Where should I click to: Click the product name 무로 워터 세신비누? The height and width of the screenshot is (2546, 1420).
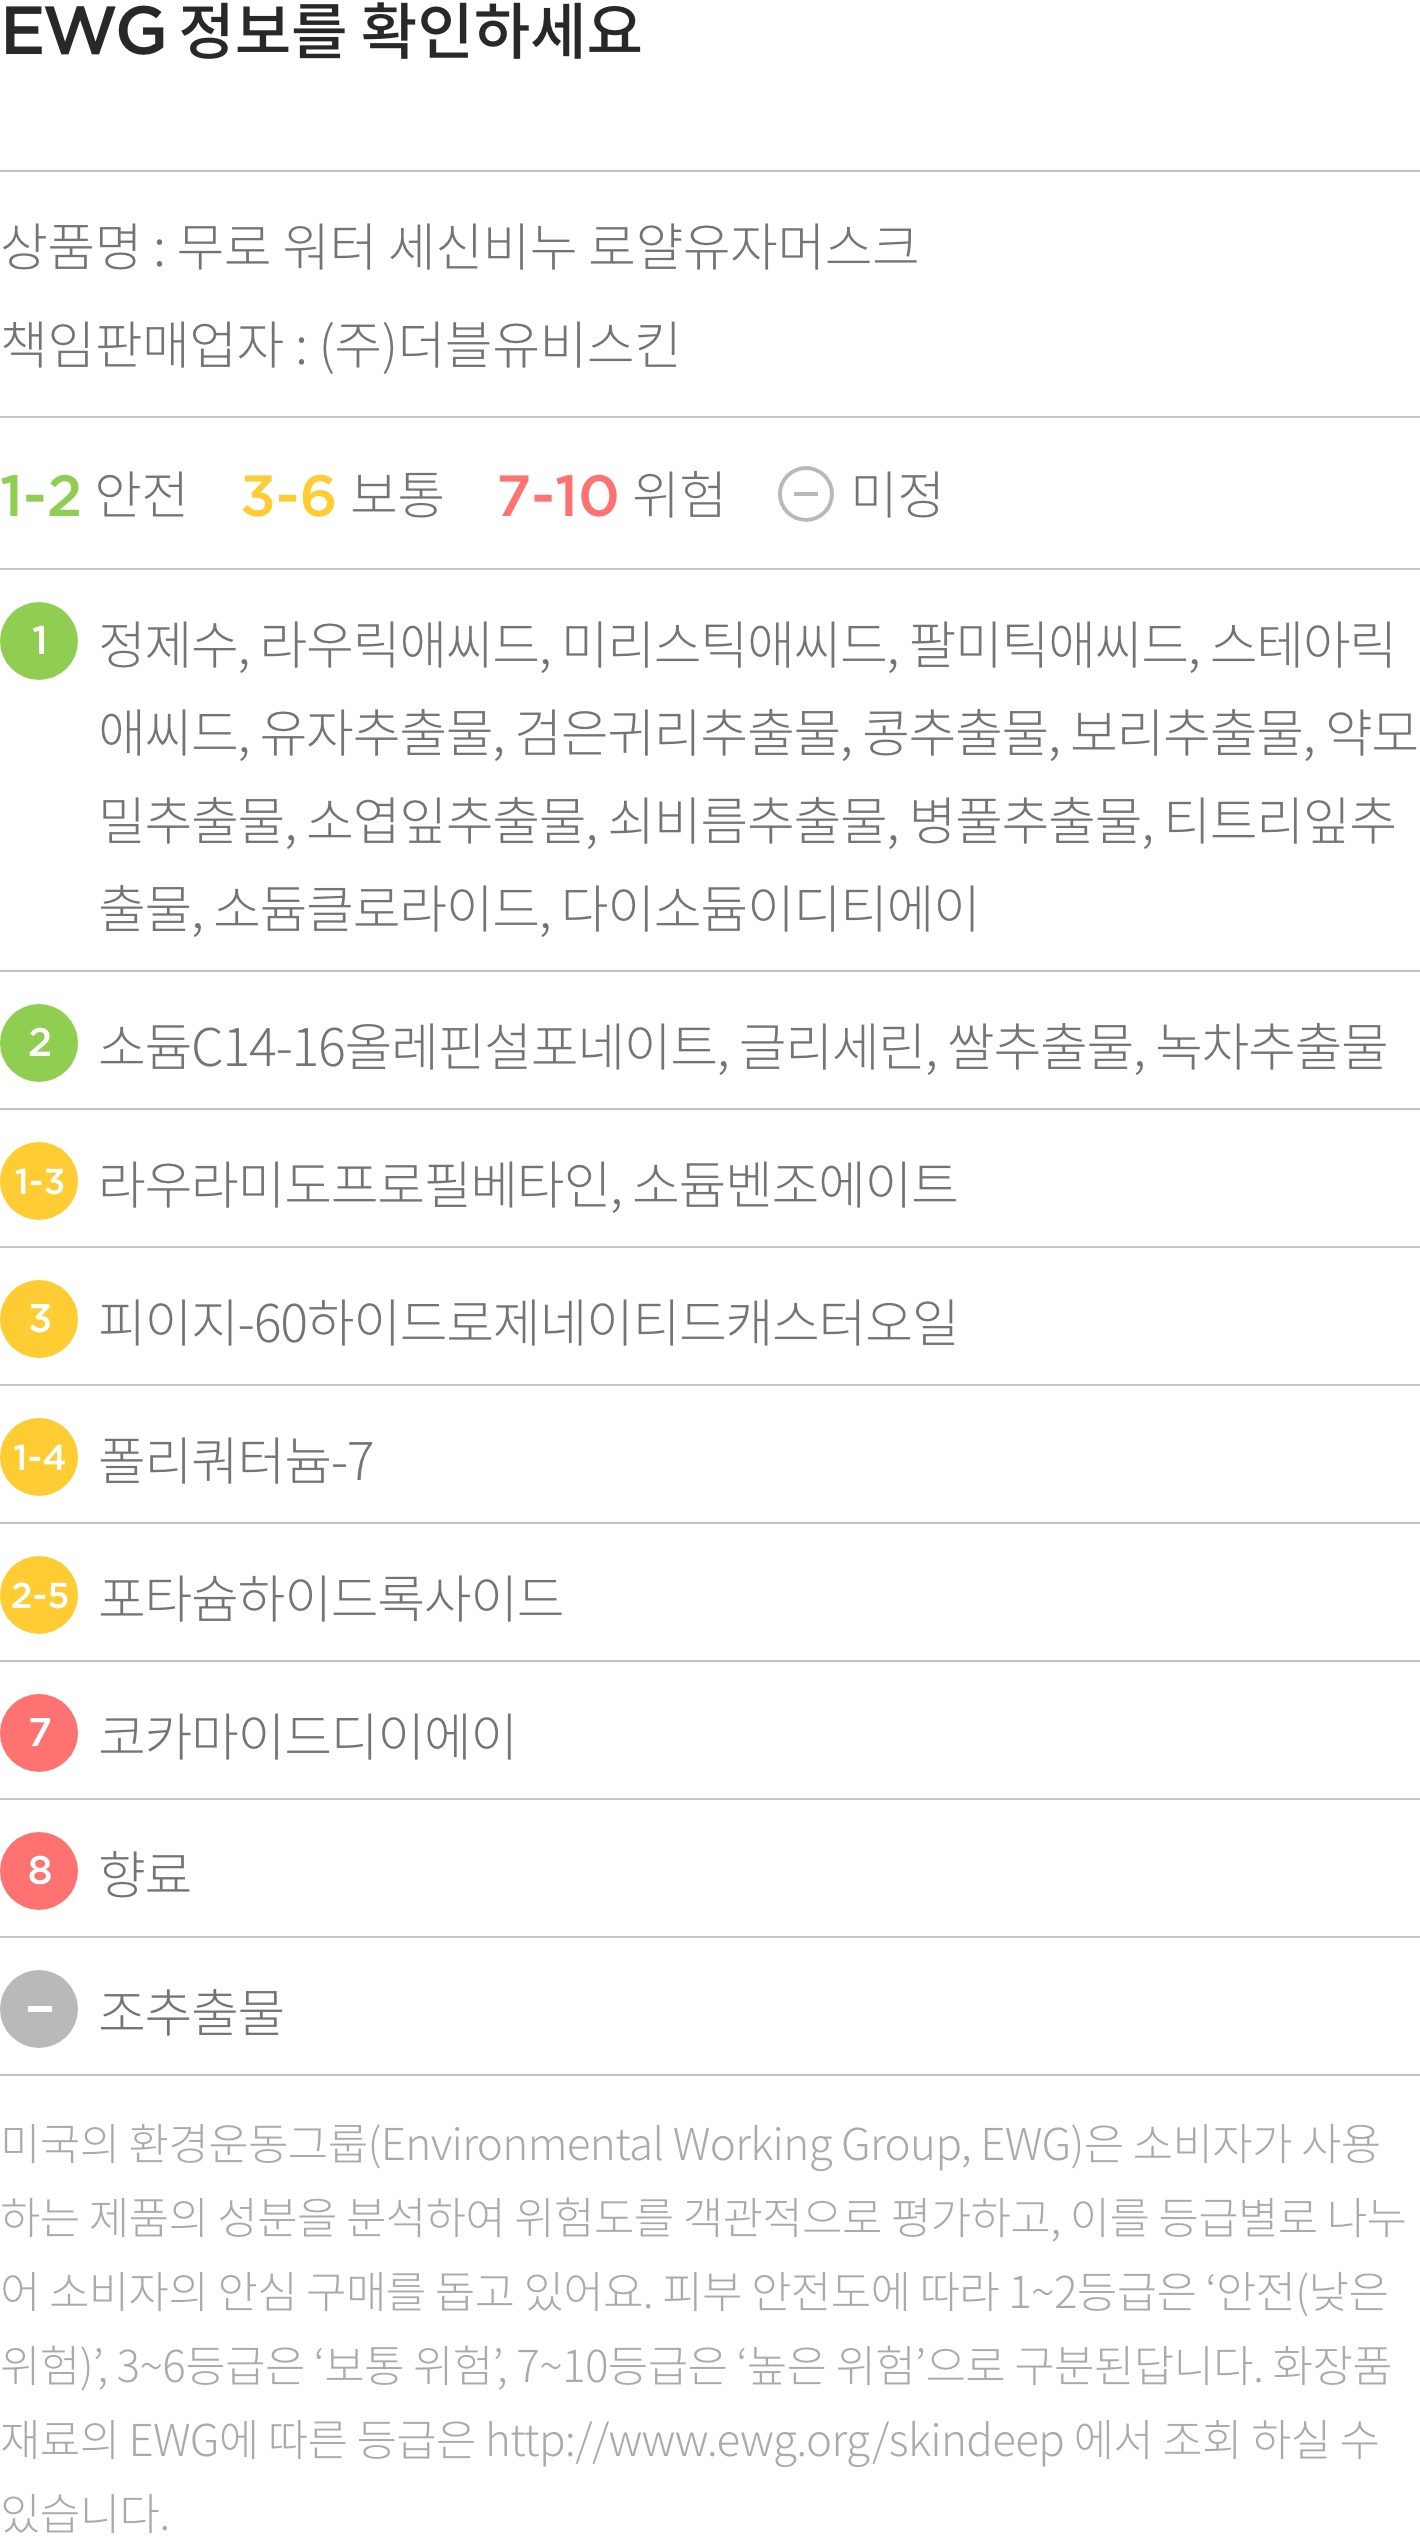coord(547,246)
